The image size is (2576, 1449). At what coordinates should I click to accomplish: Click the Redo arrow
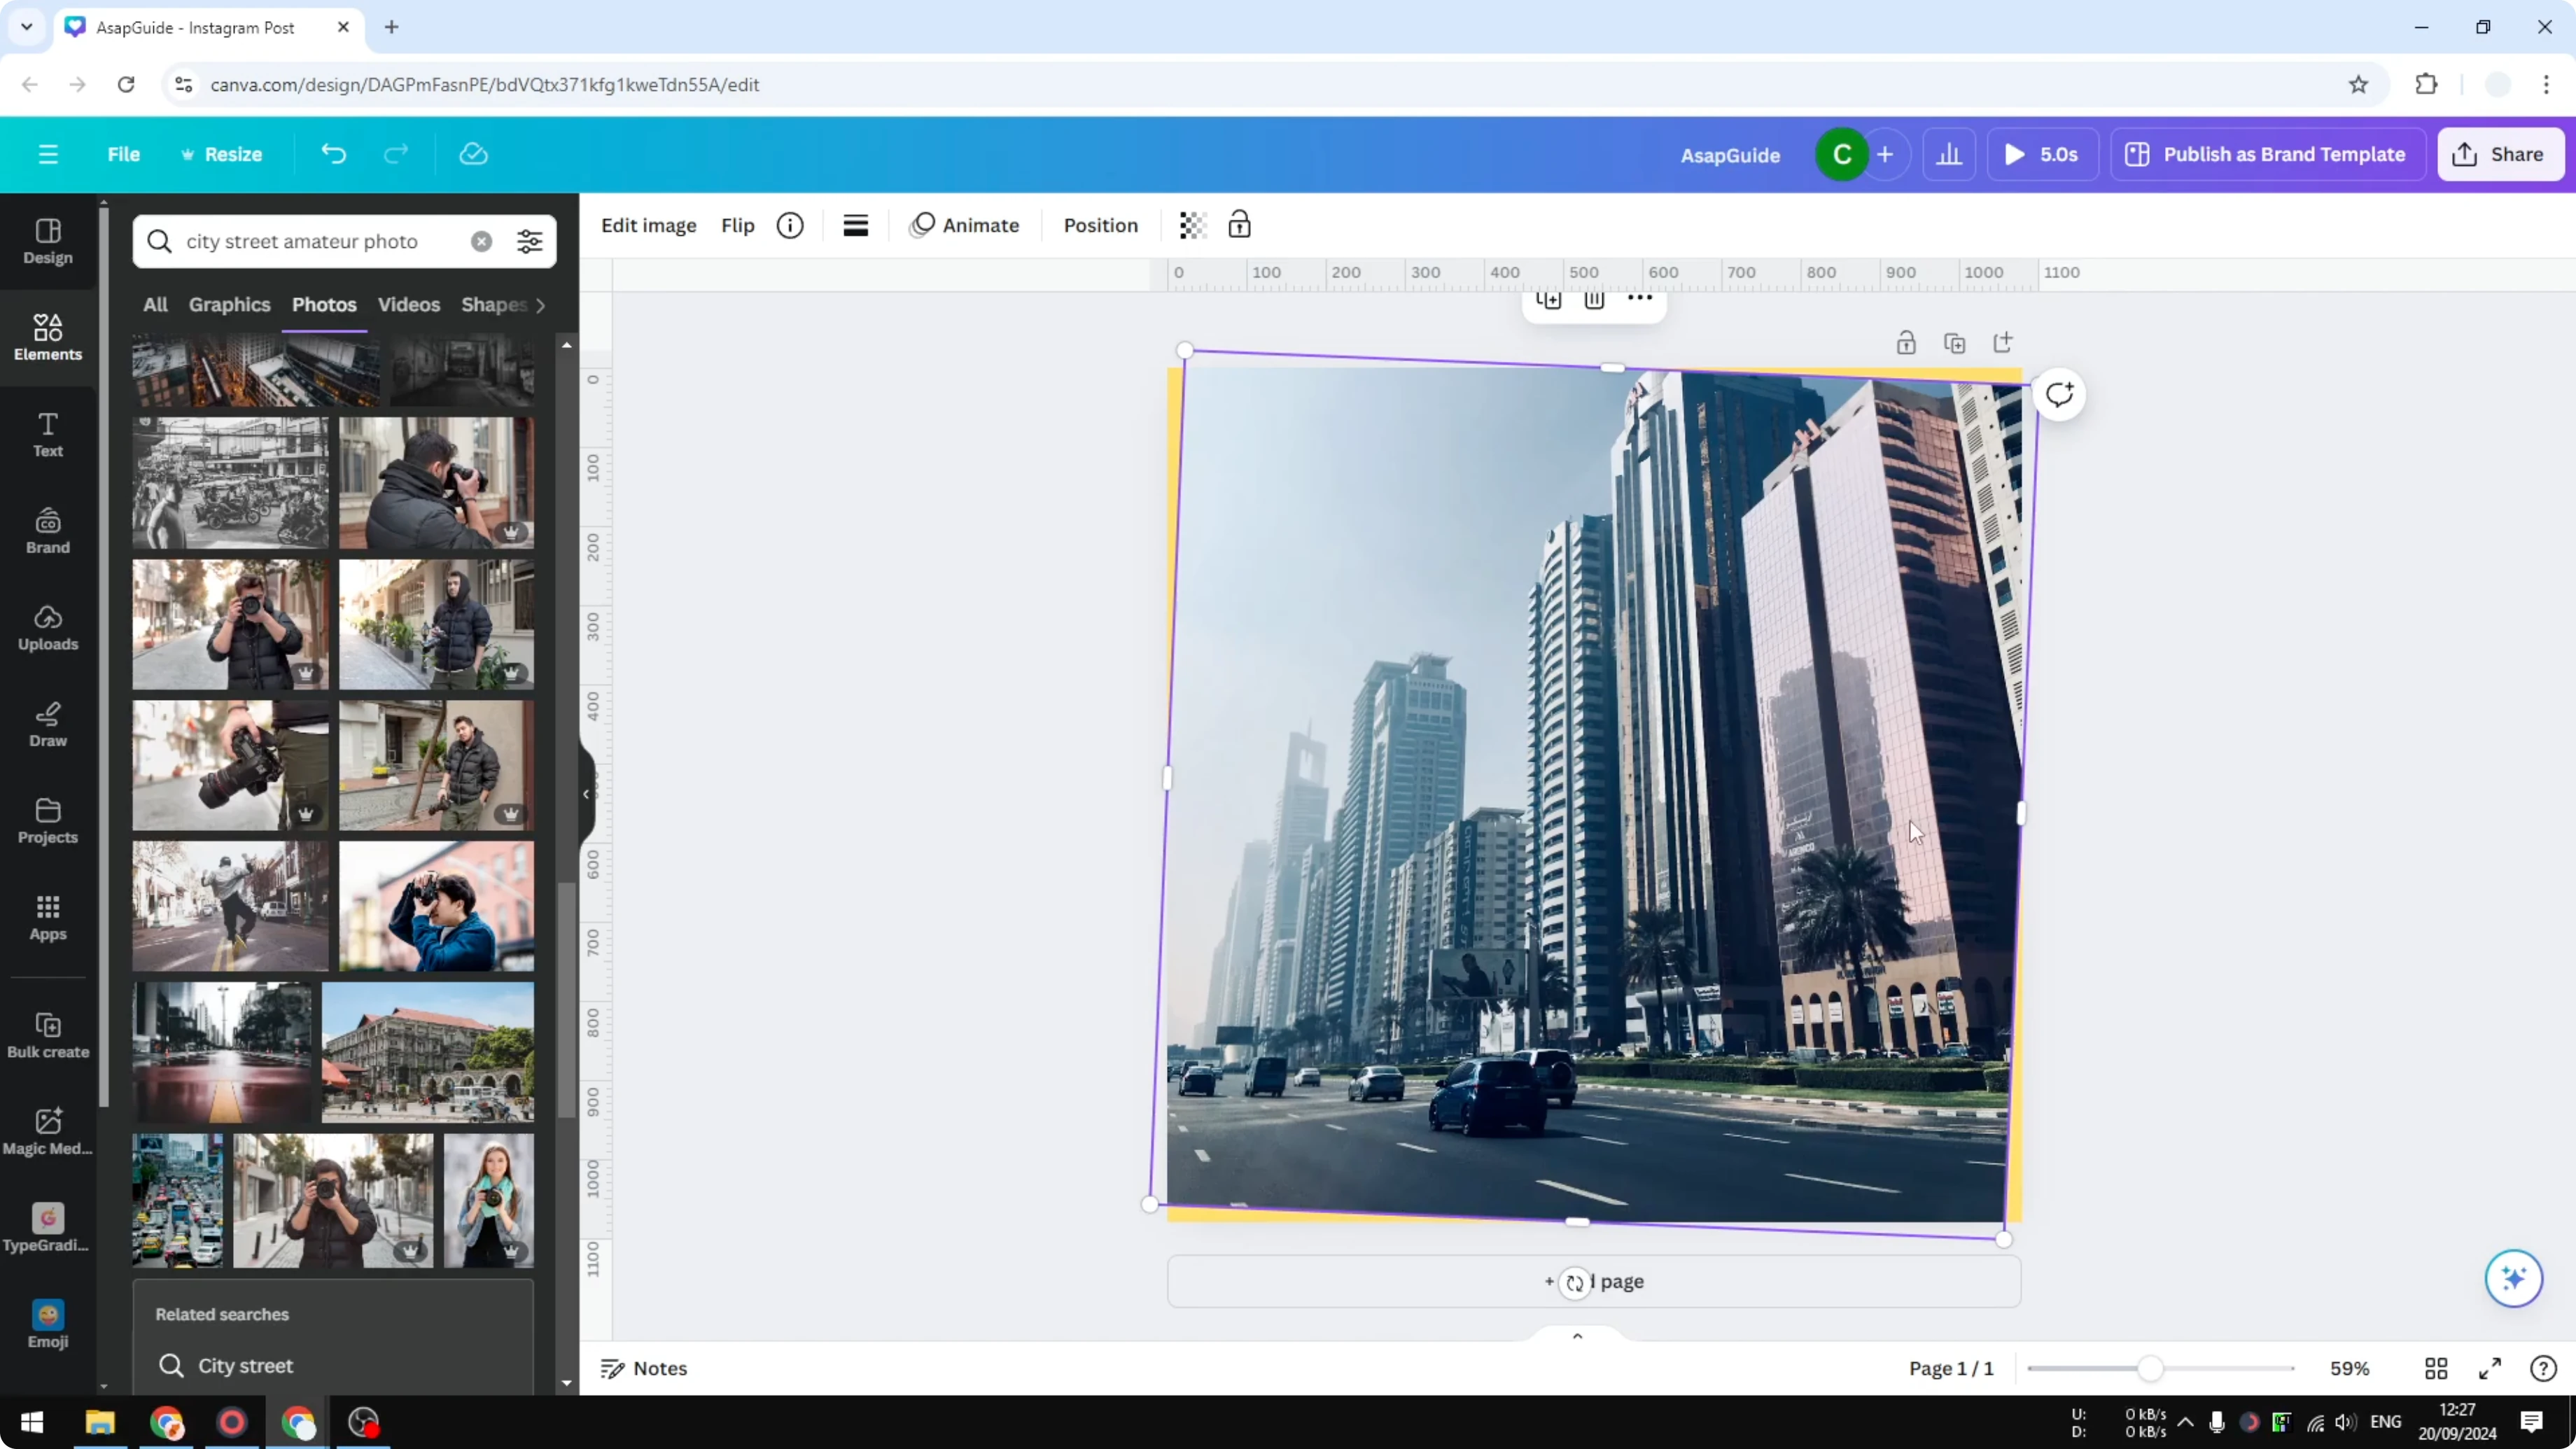click(x=396, y=154)
